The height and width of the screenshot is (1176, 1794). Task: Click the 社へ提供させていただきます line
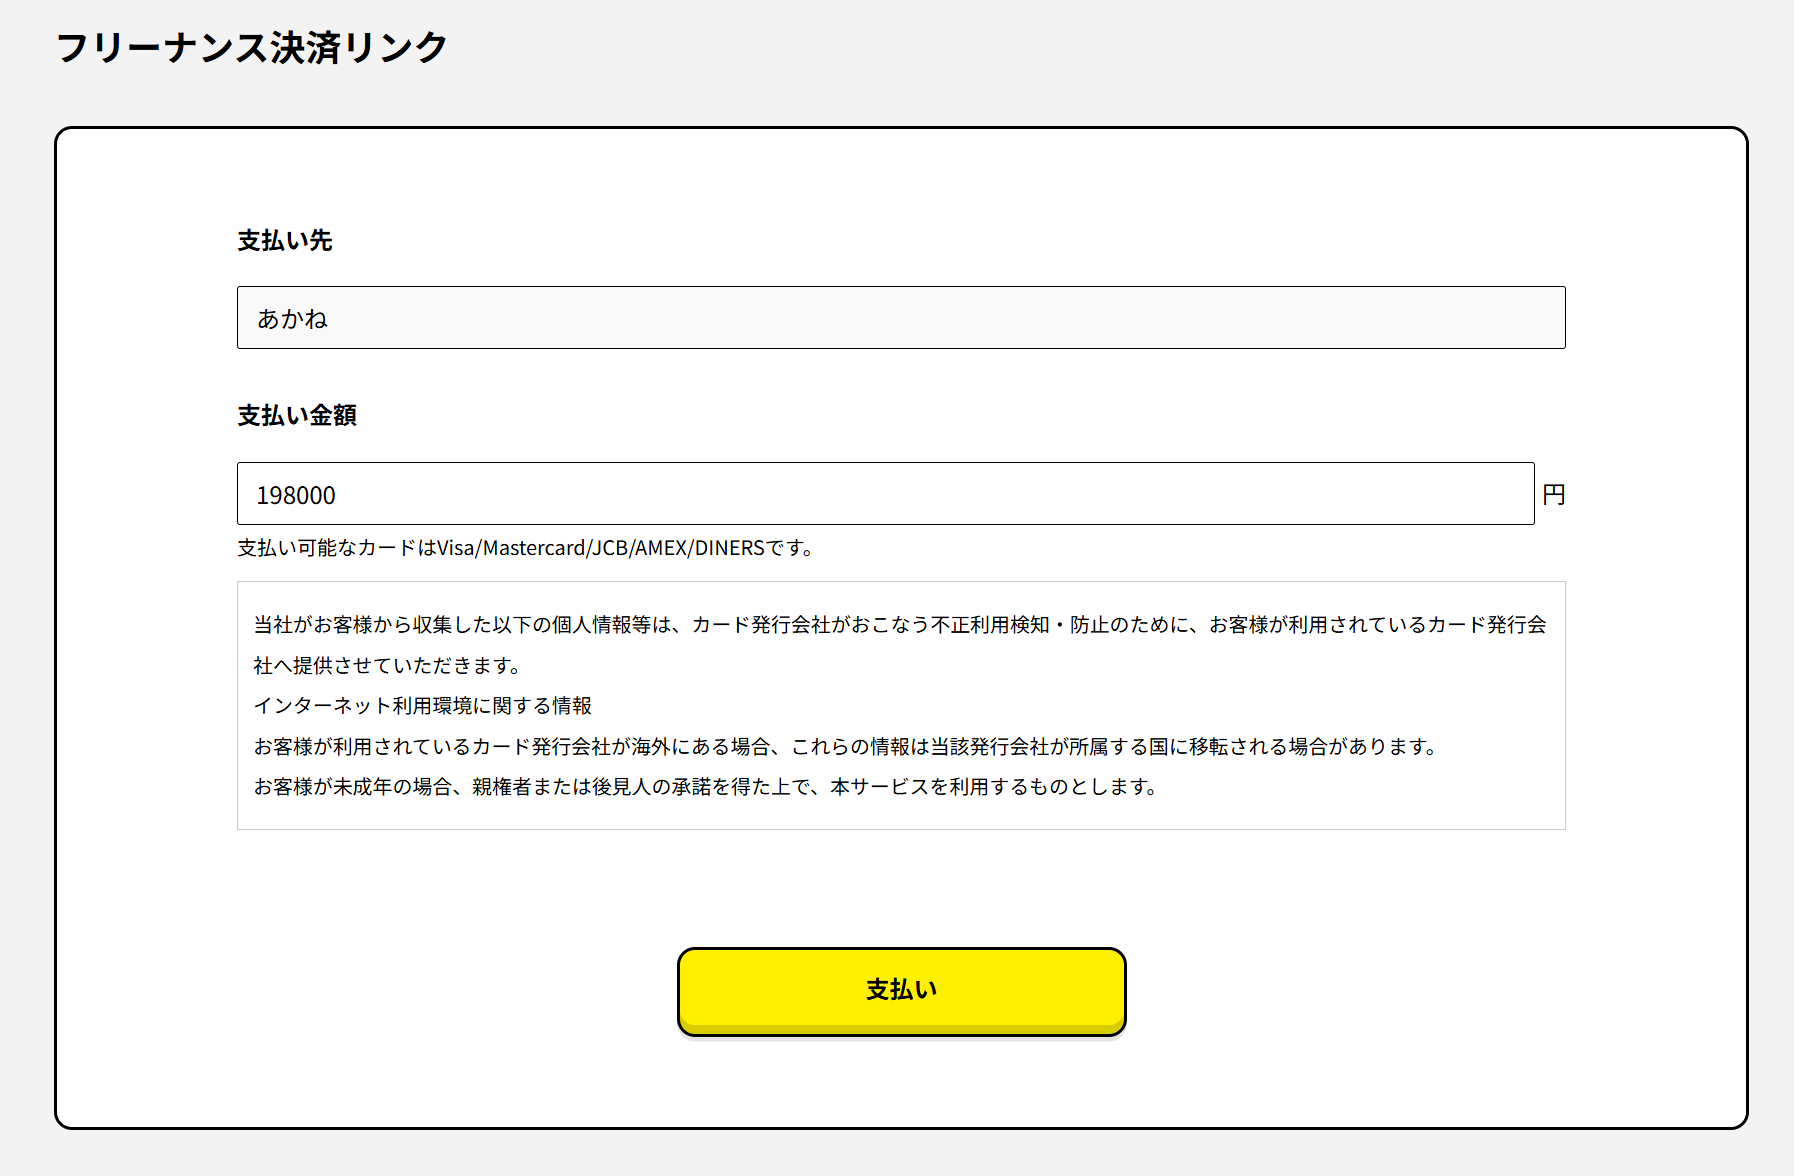[386, 666]
